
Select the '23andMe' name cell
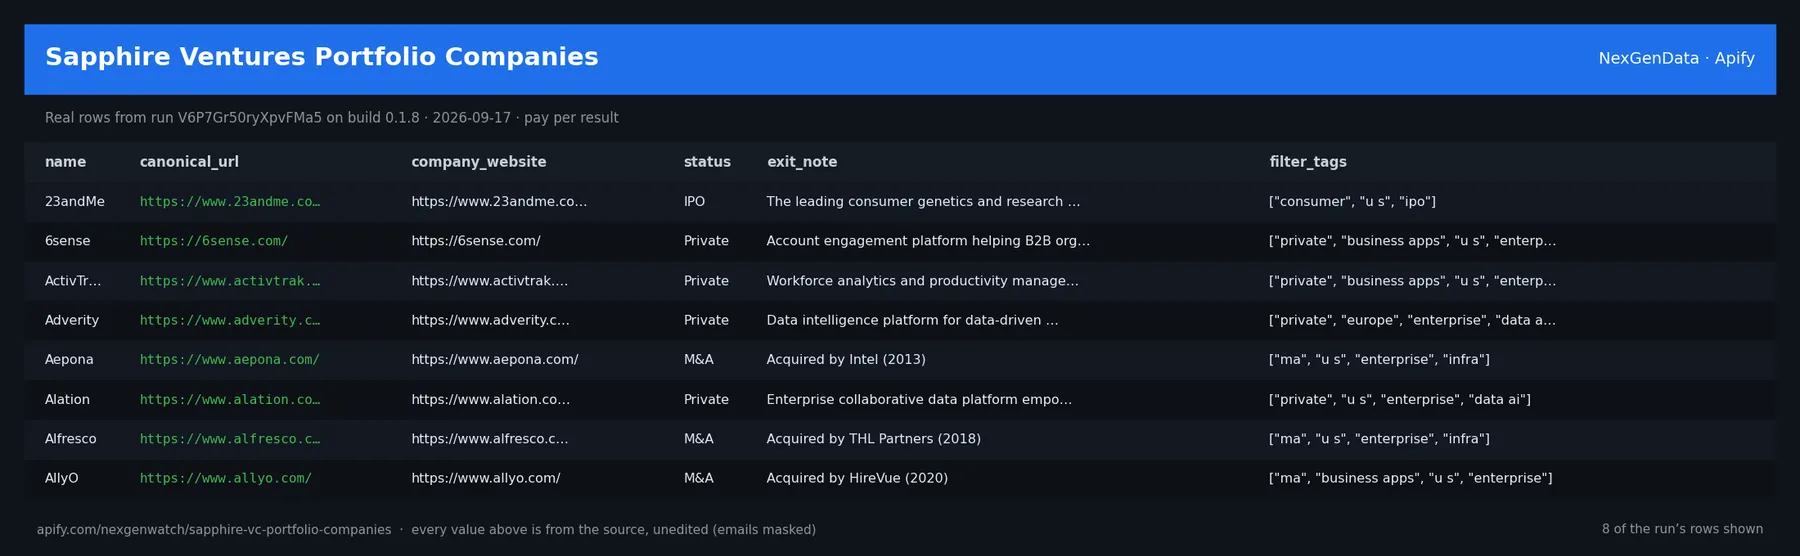tap(75, 202)
